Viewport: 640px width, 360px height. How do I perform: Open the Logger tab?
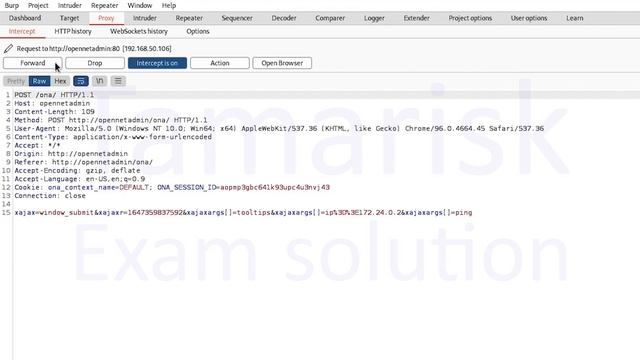(x=374, y=18)
